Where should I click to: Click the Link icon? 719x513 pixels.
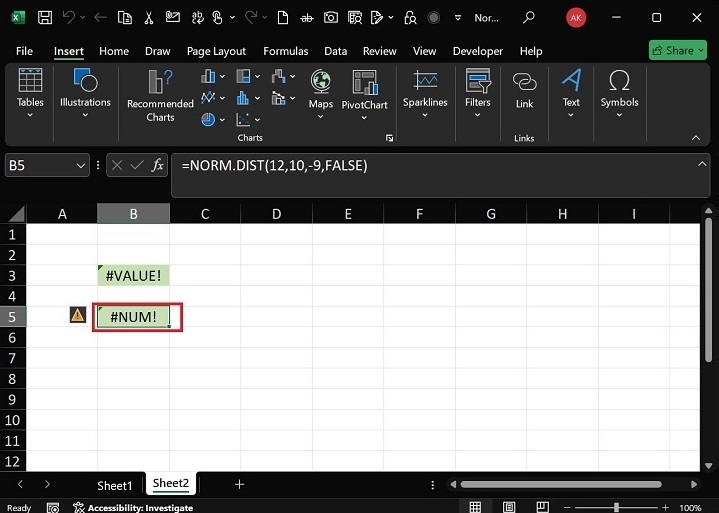[524, 90]
